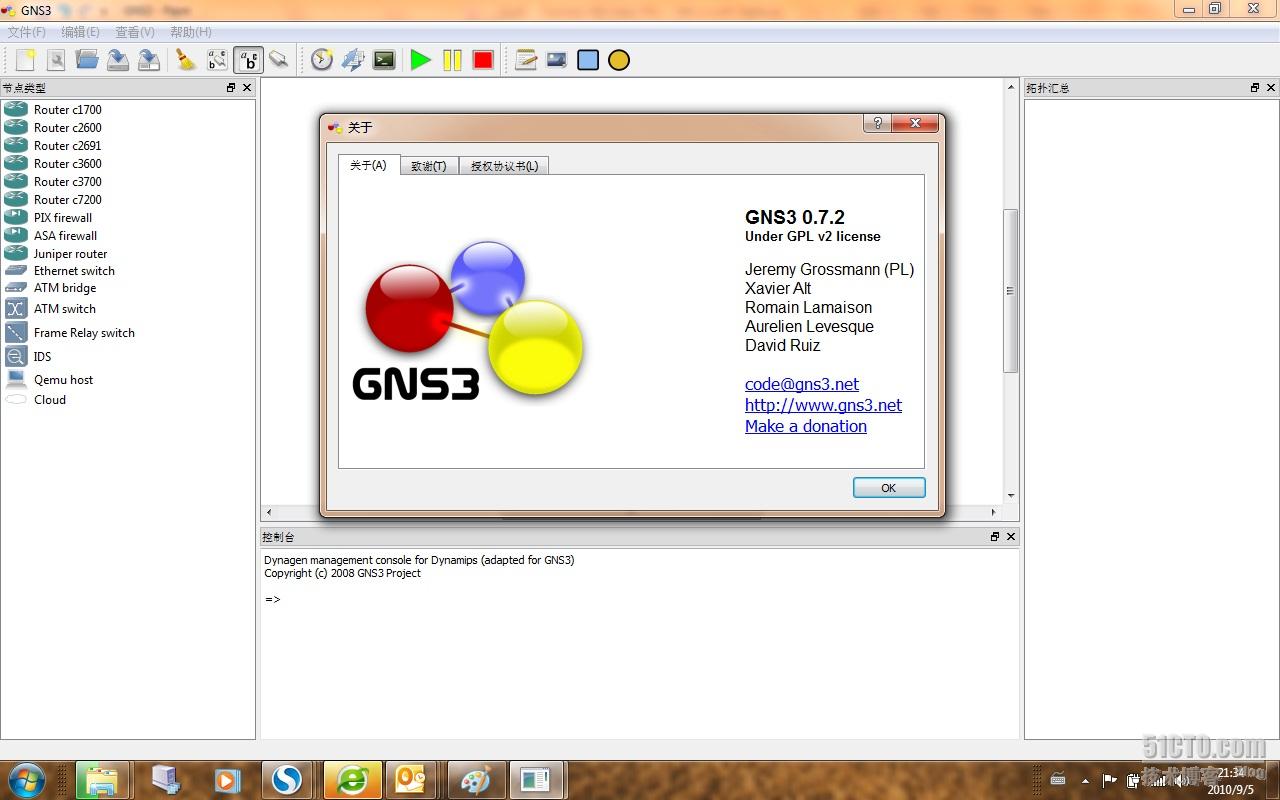Open the Windows Start menu
This screenshot has width=1280, height=800.
click(26, 780)
